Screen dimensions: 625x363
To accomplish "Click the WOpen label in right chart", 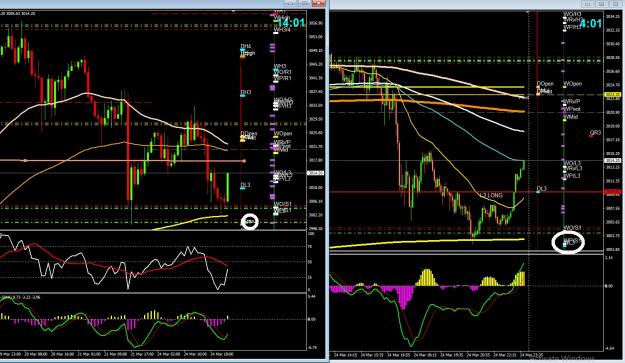I will 572,84.
